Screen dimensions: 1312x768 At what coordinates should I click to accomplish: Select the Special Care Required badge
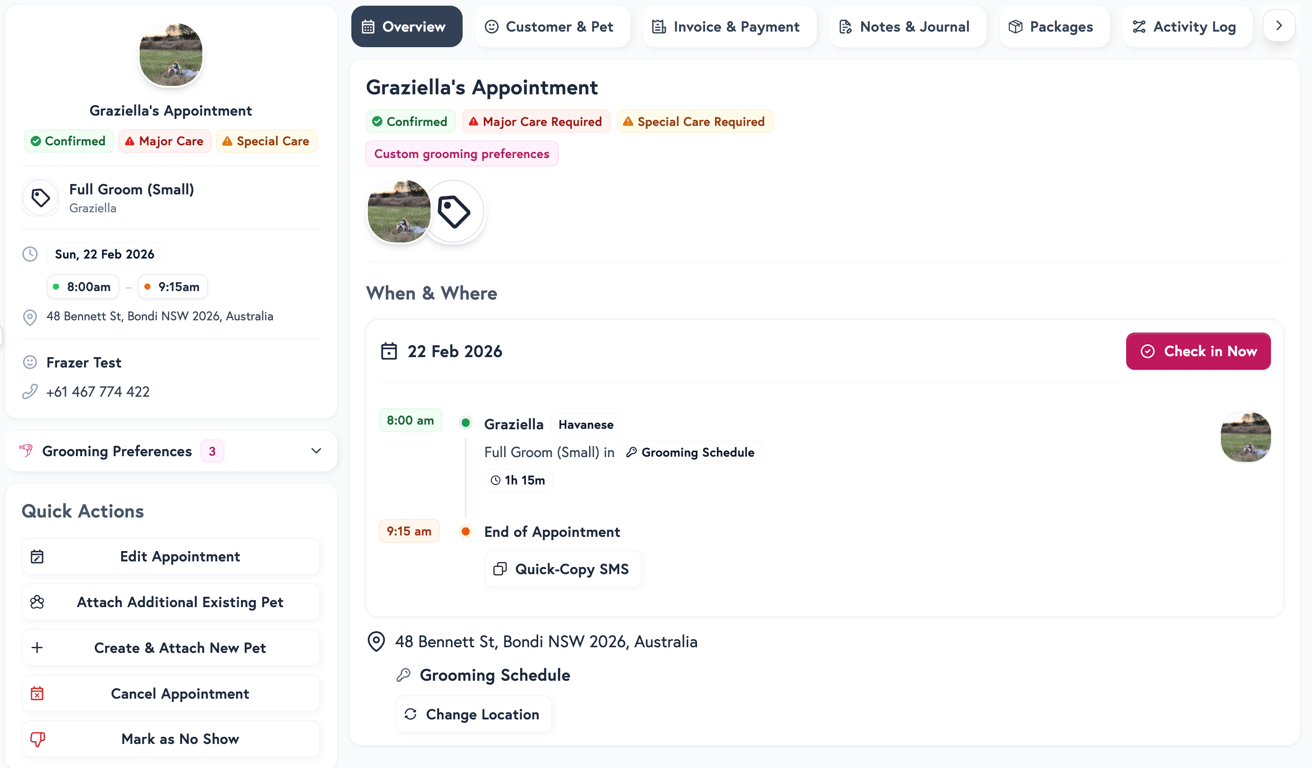click(694, 121)
